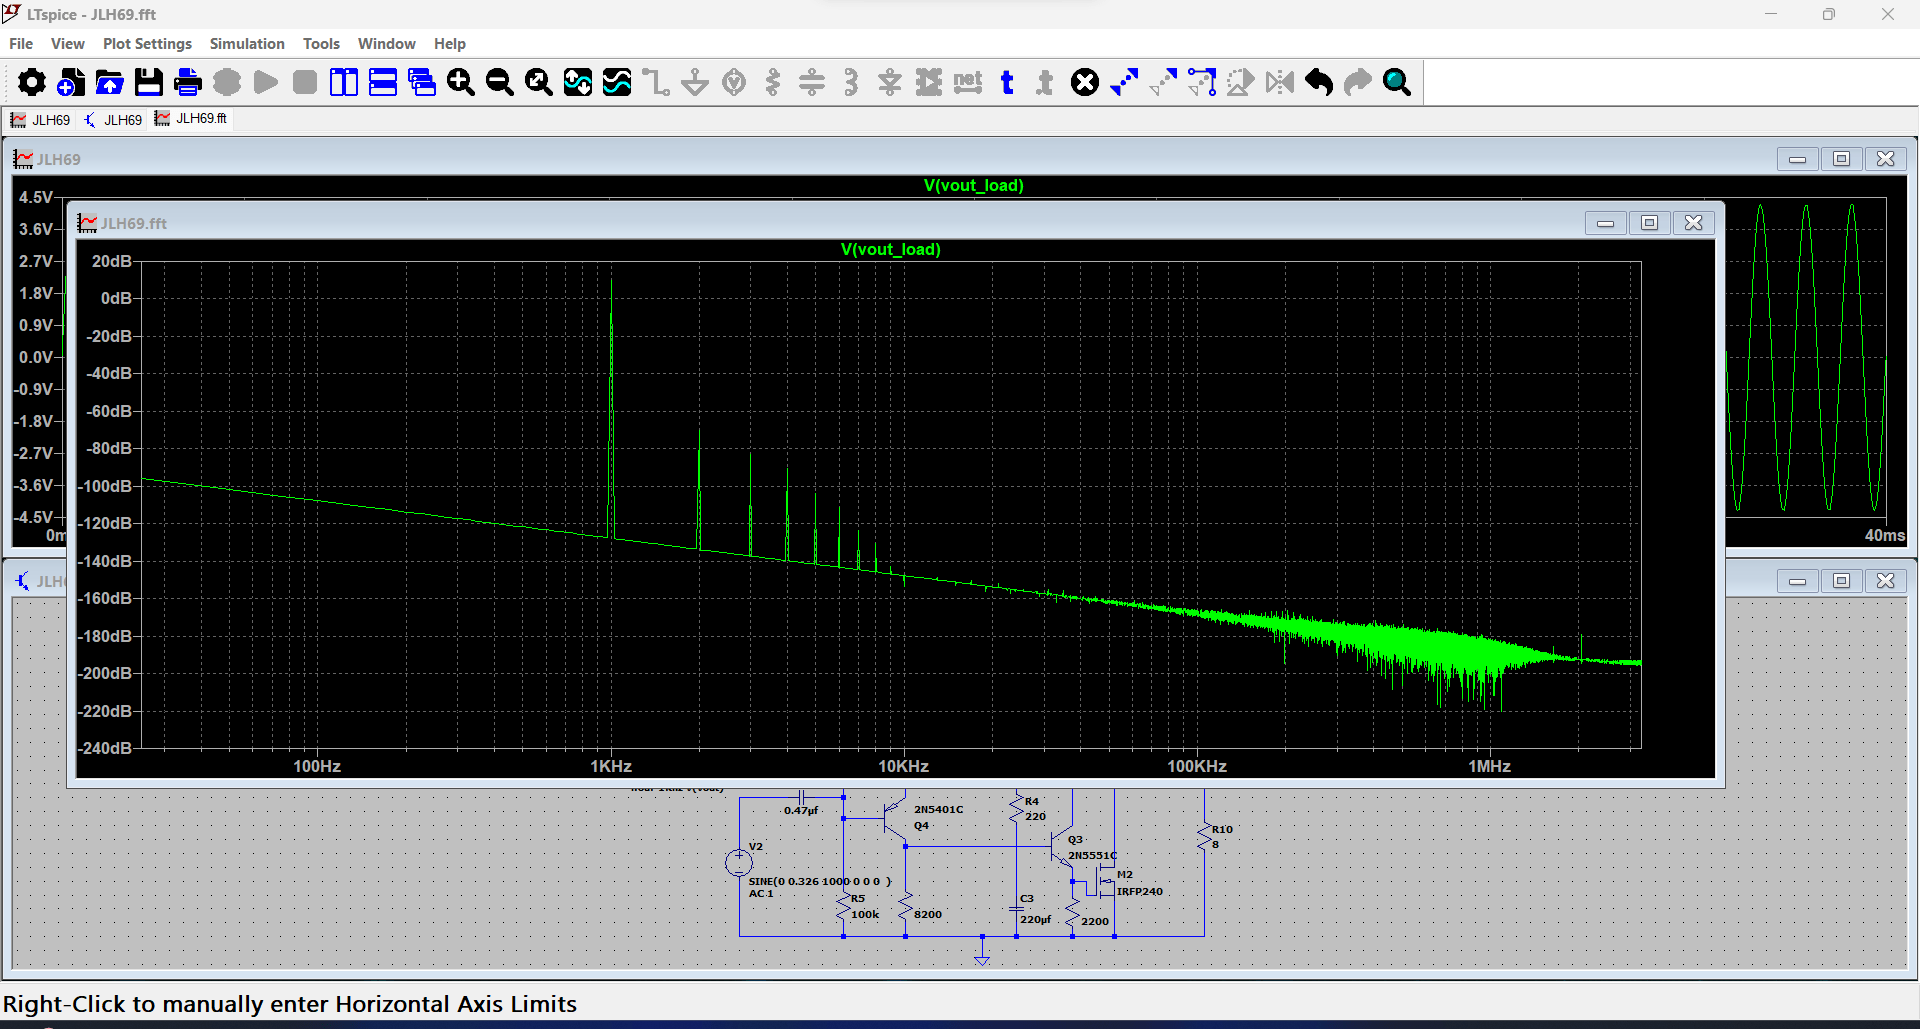Cascade windows icon
Viewport: 1920px width, 1029px height.
(x=422, y=82)
